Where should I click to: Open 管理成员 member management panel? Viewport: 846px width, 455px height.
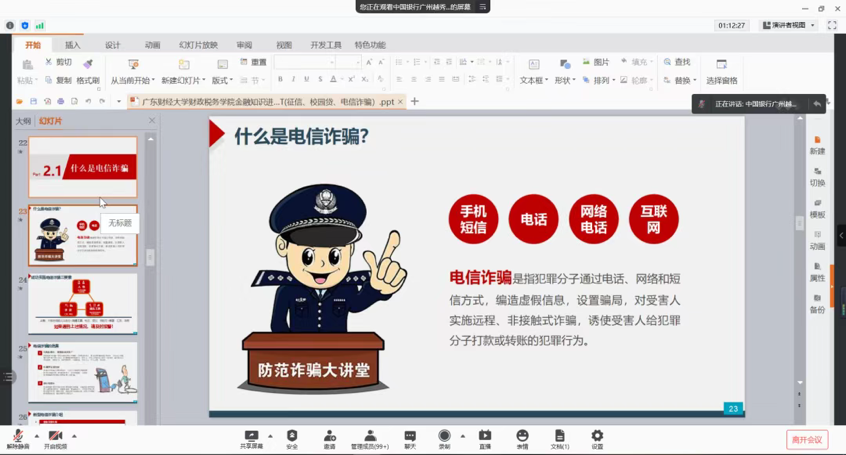pyautogui.click(x=369, y=437)
